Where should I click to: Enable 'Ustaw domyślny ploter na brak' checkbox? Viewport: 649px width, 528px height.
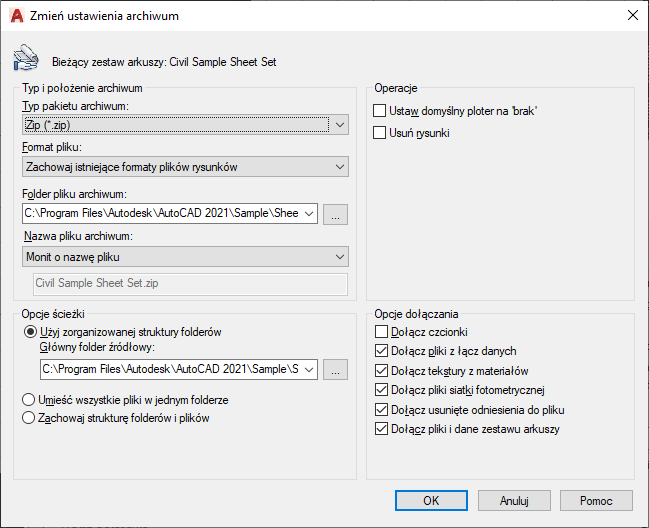coord(380,111)
